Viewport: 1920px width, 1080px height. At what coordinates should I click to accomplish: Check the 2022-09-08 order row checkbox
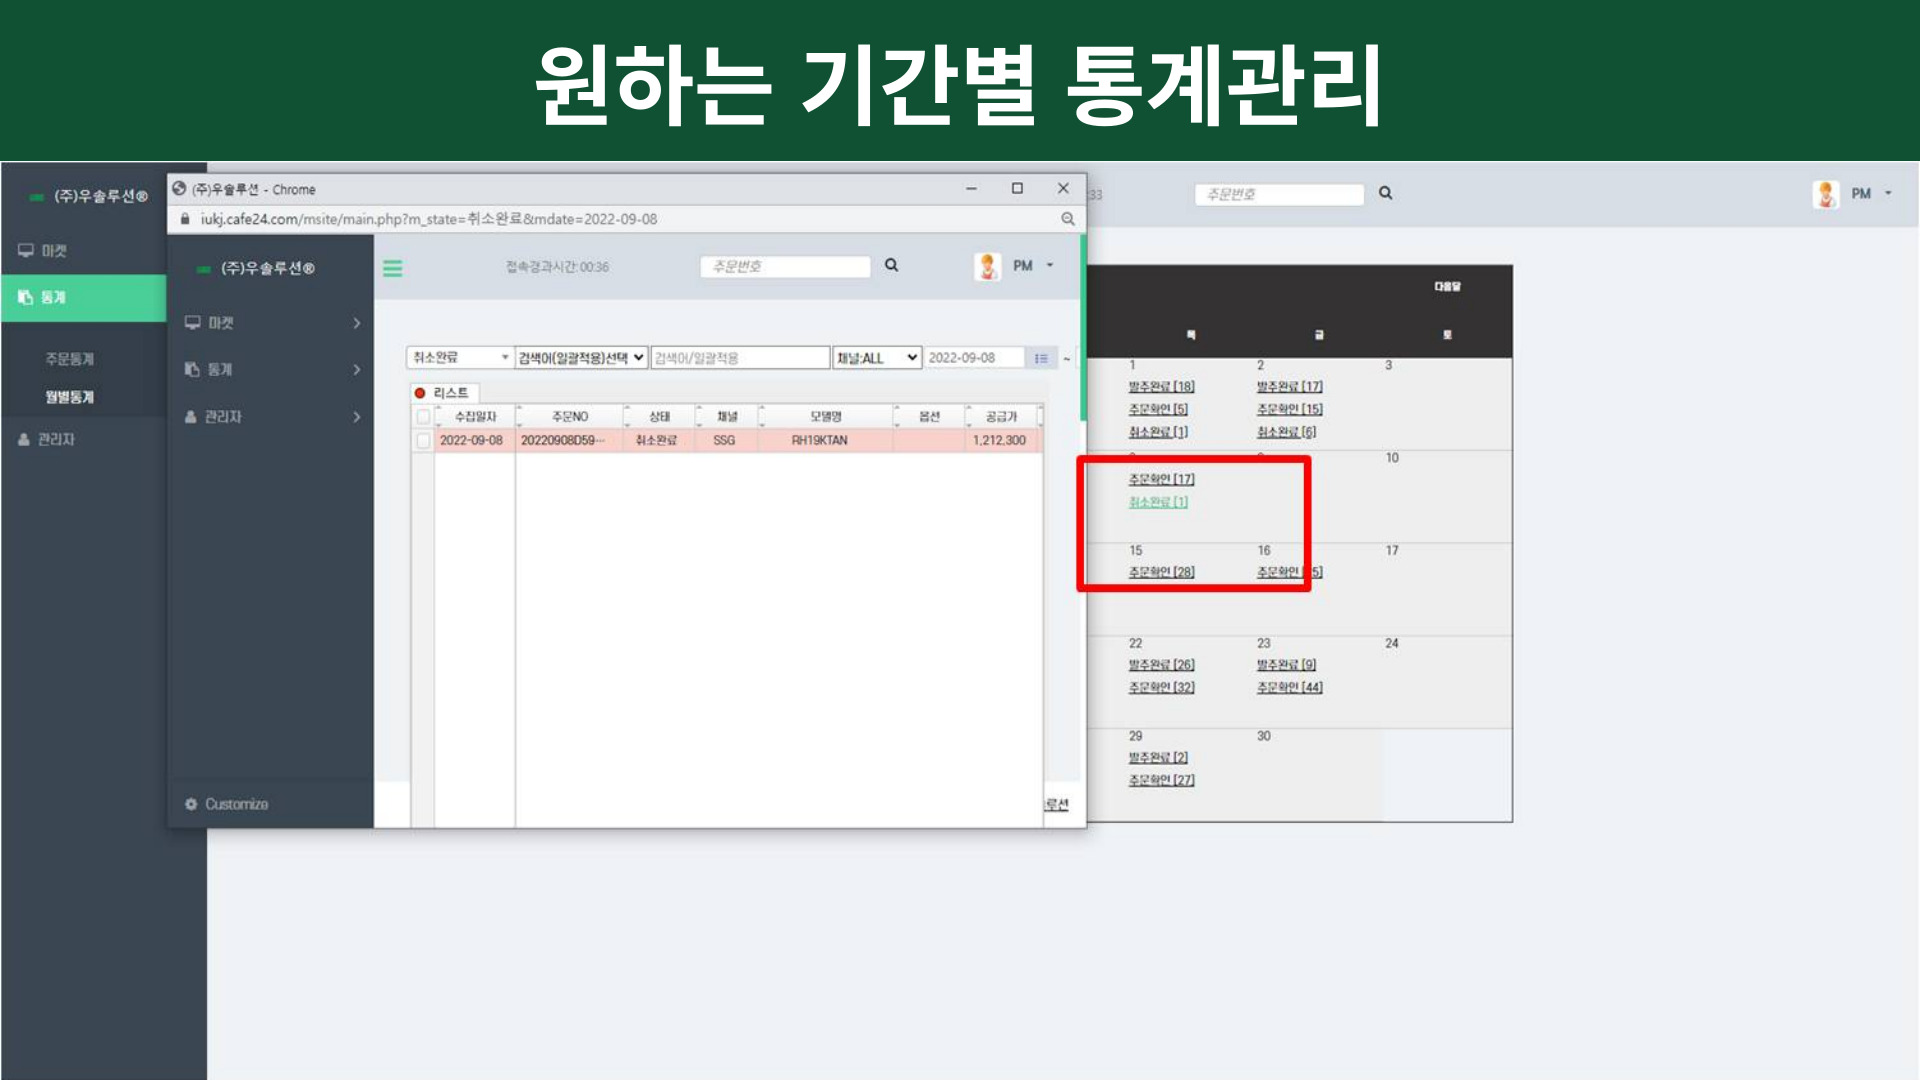(423, 440)
